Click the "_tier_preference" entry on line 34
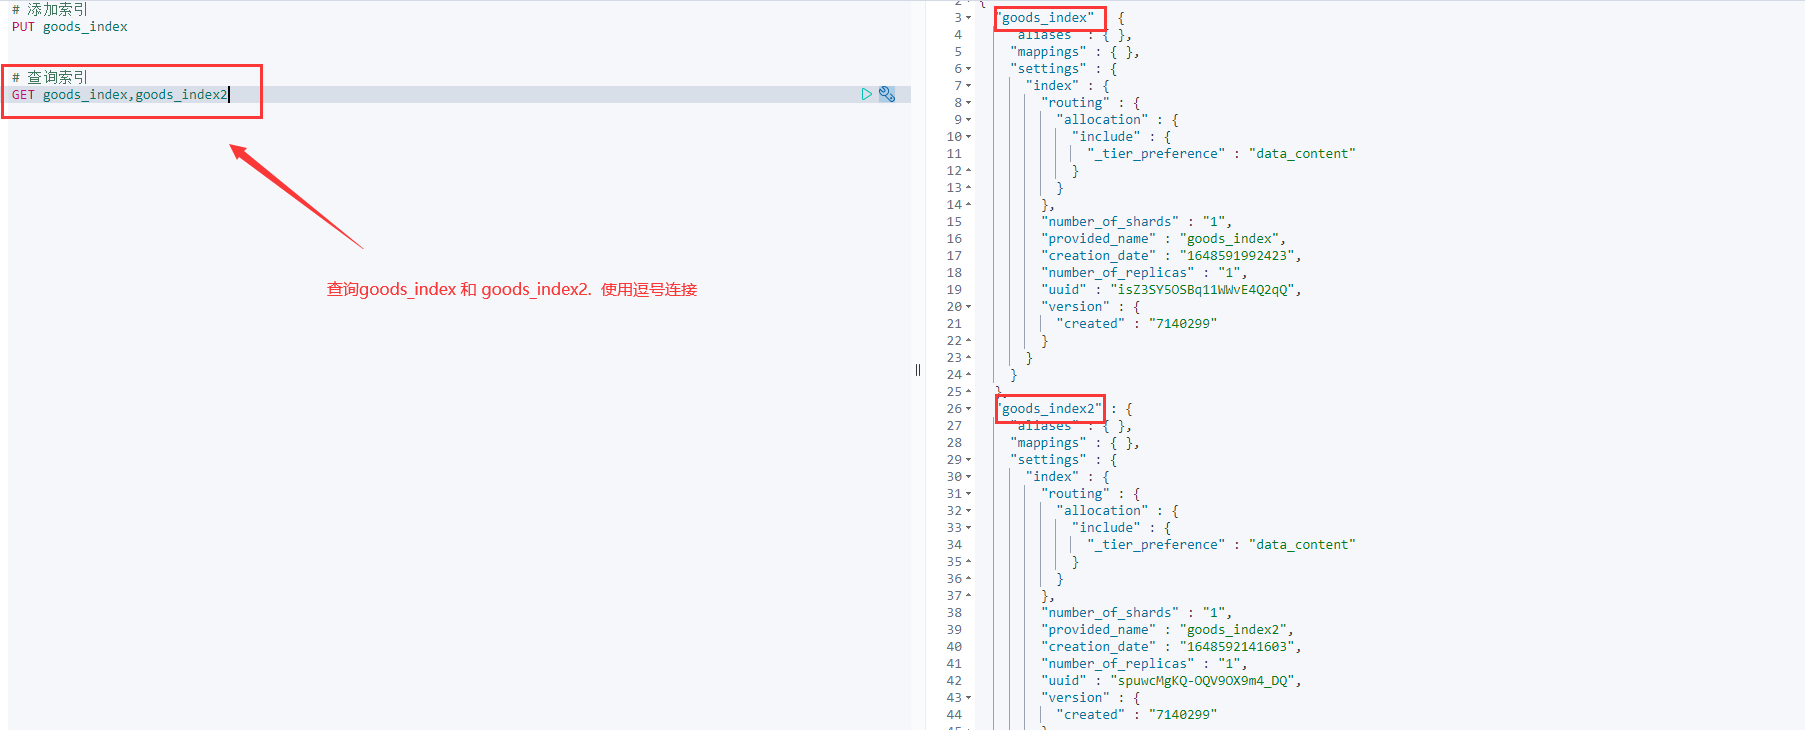Screen dimensions: 1805x730 point(1221,545)
